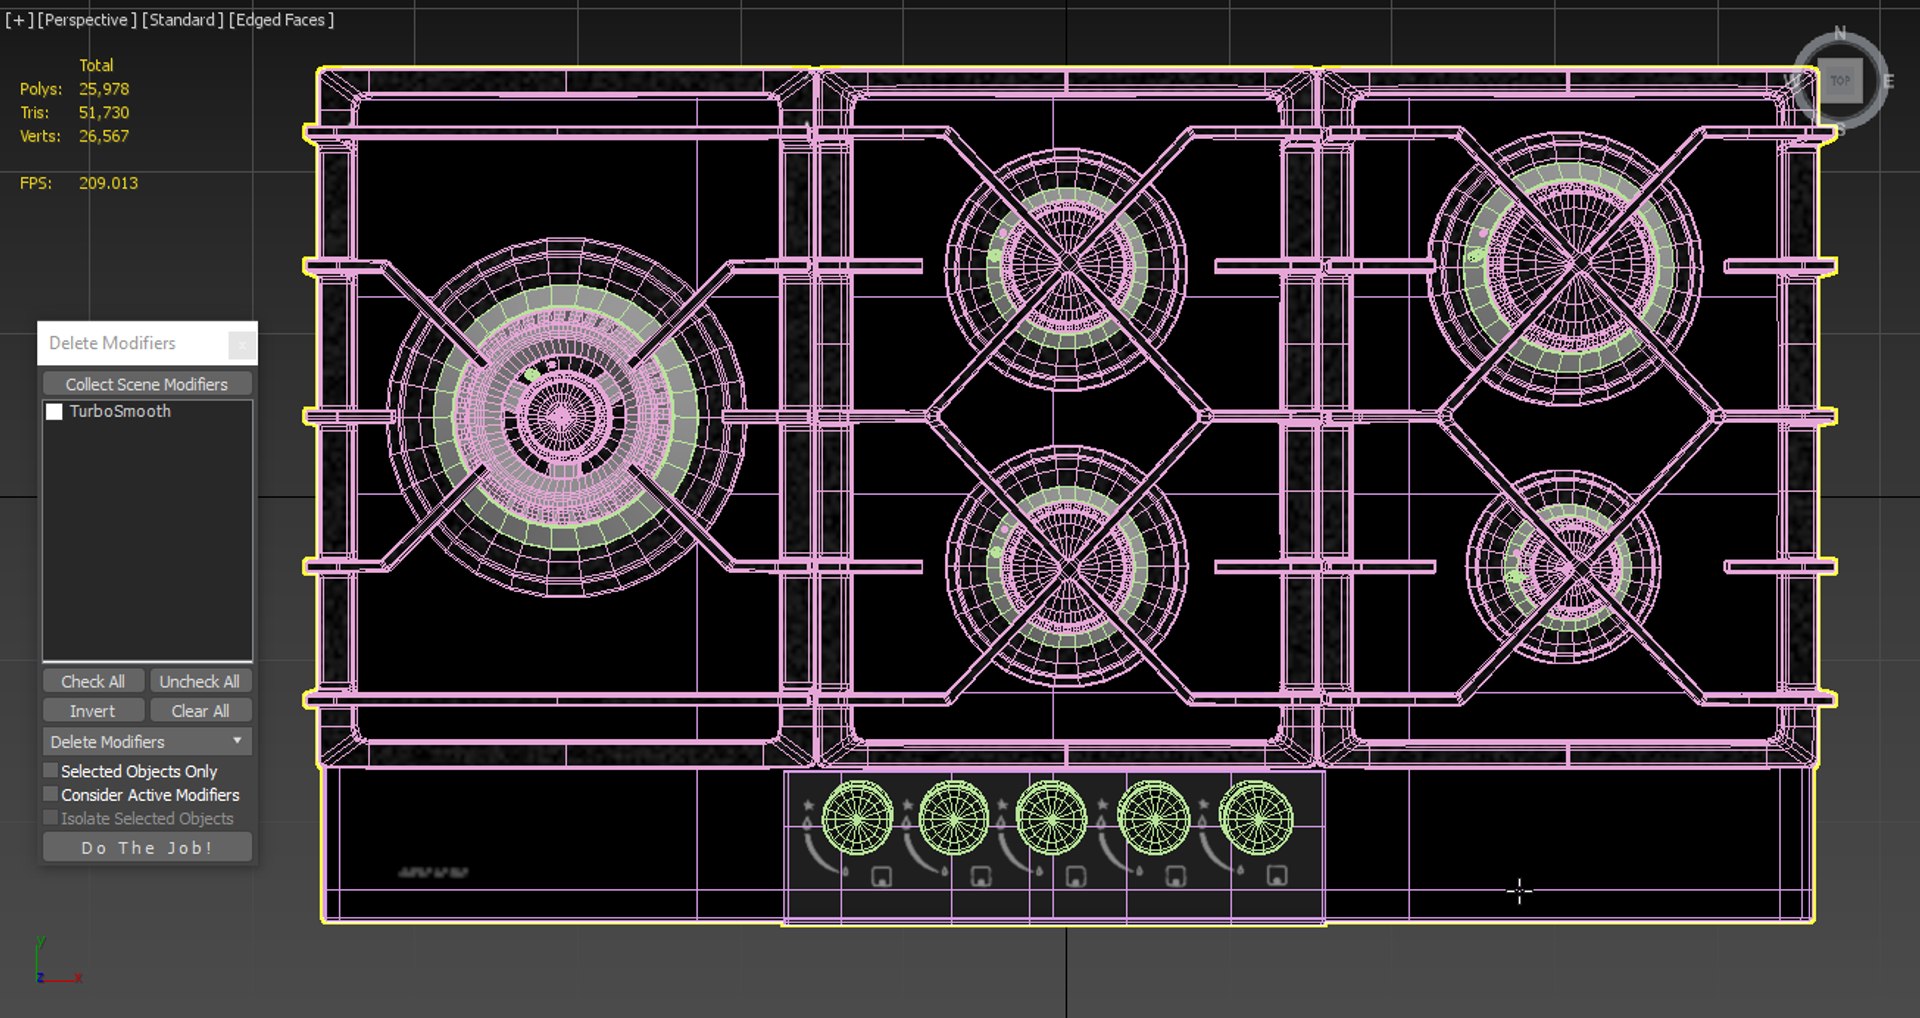Image resolution: width=1920 pixels, height=1018 pixels.
Task: Select the first green control knob
Action: [x=857, y=818]
